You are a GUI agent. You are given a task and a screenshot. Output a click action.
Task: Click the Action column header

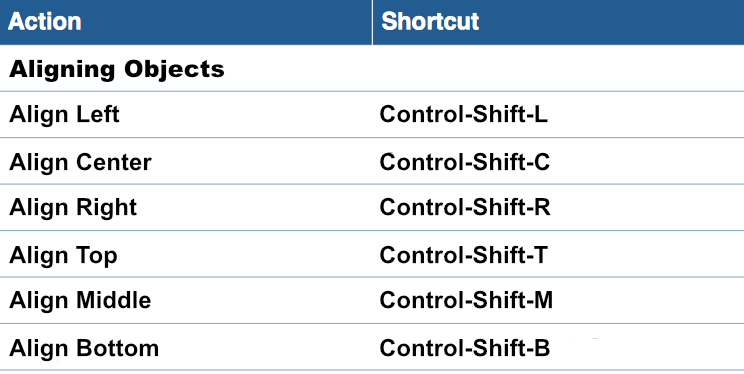[x=45, y=22]
